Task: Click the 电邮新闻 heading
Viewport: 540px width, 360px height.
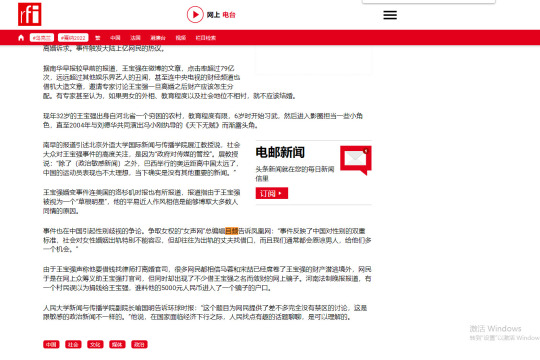Action: [x=280, y=152]
